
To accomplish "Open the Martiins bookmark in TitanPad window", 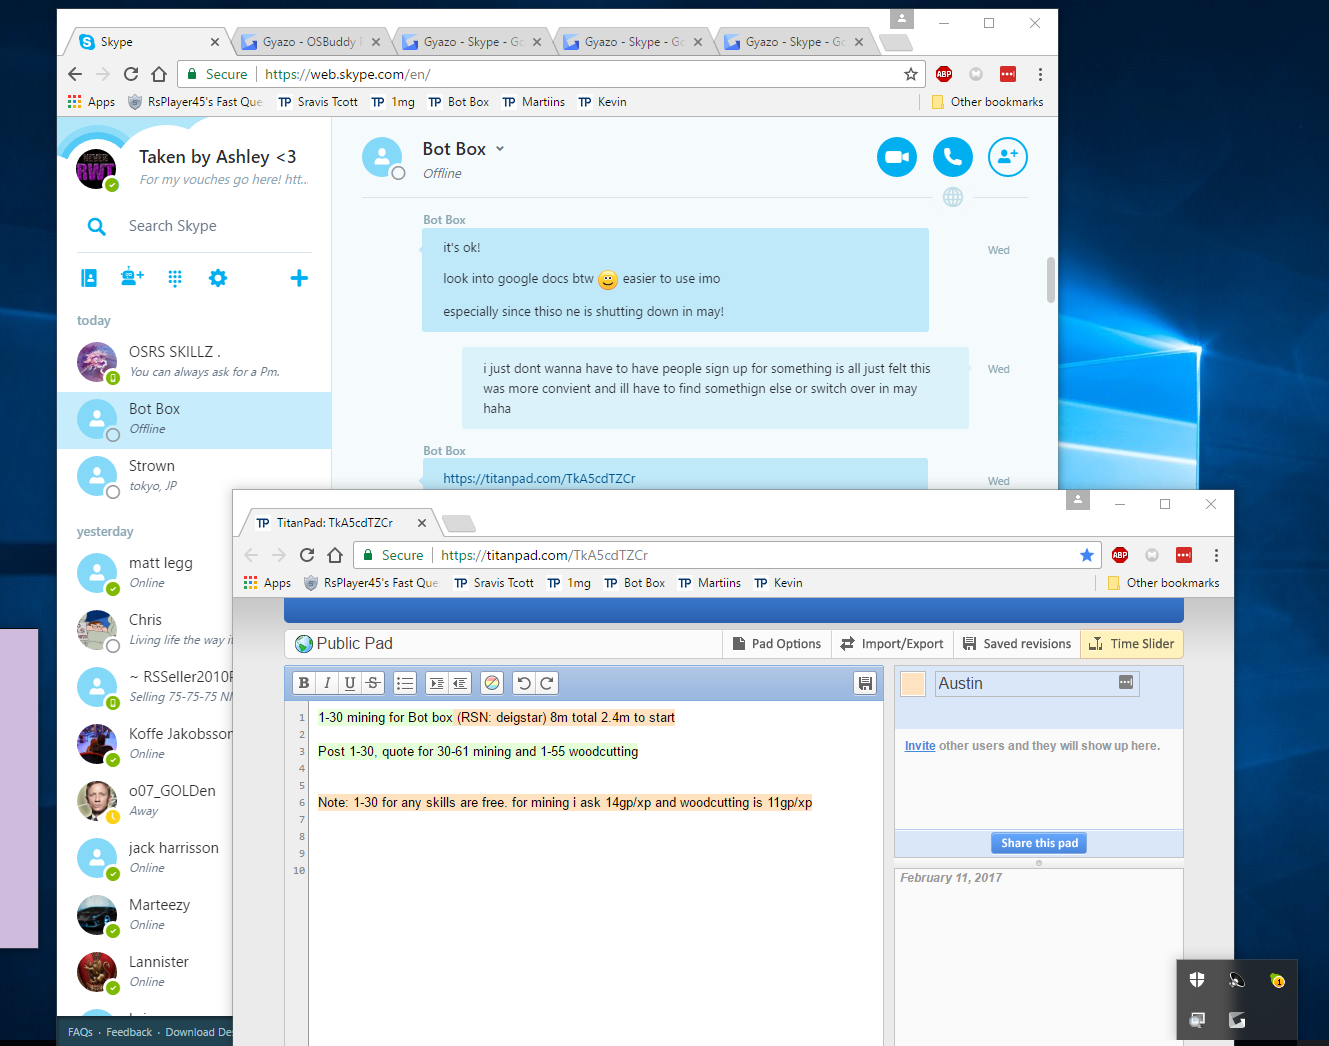I will [709, 583].
